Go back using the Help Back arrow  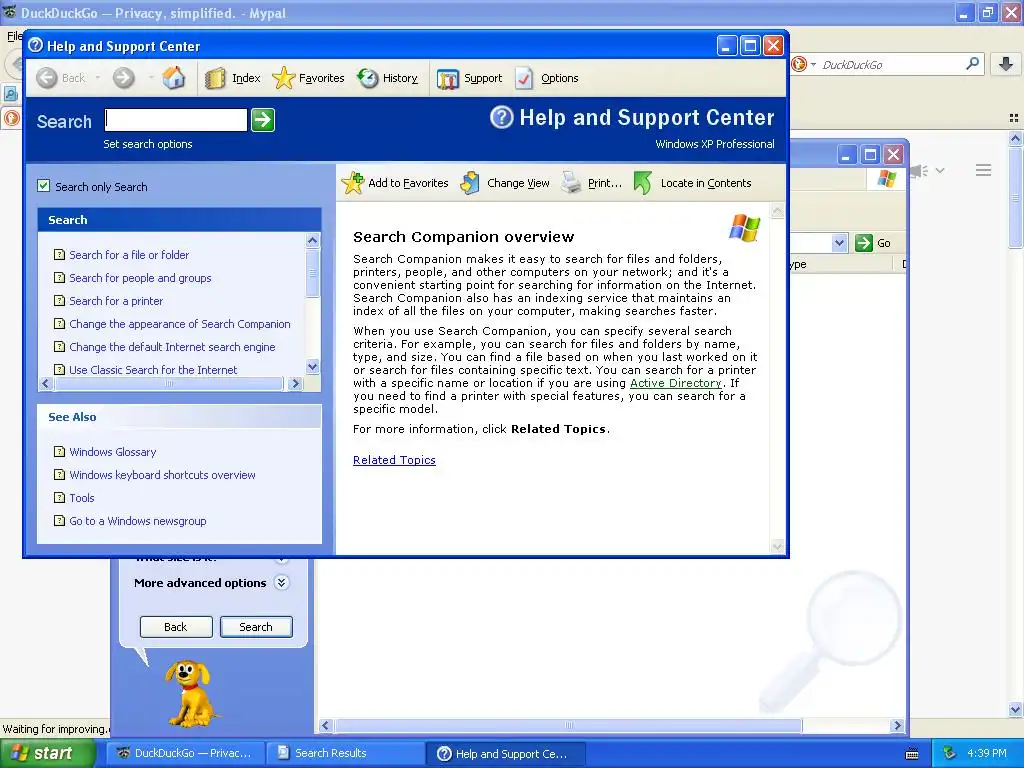[47, 78]
